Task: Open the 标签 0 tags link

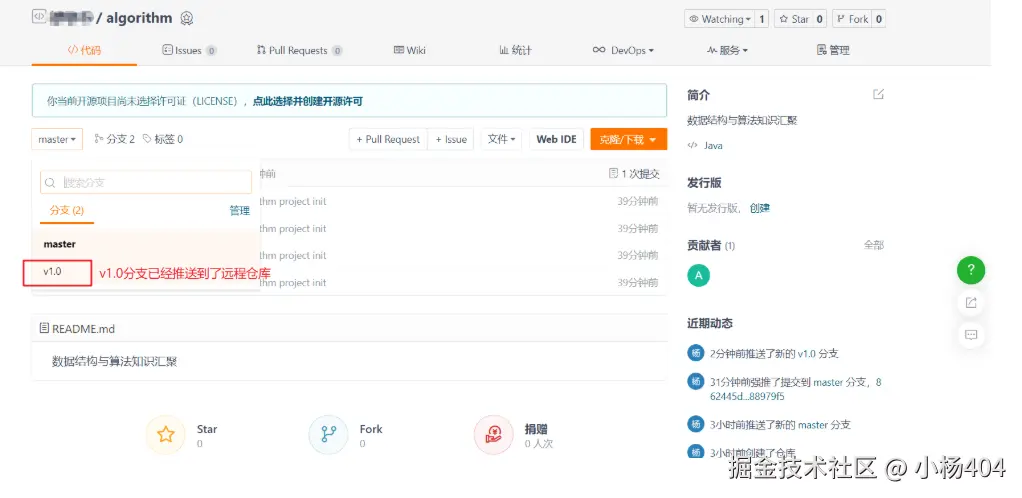Action: [x=163, y=139]
